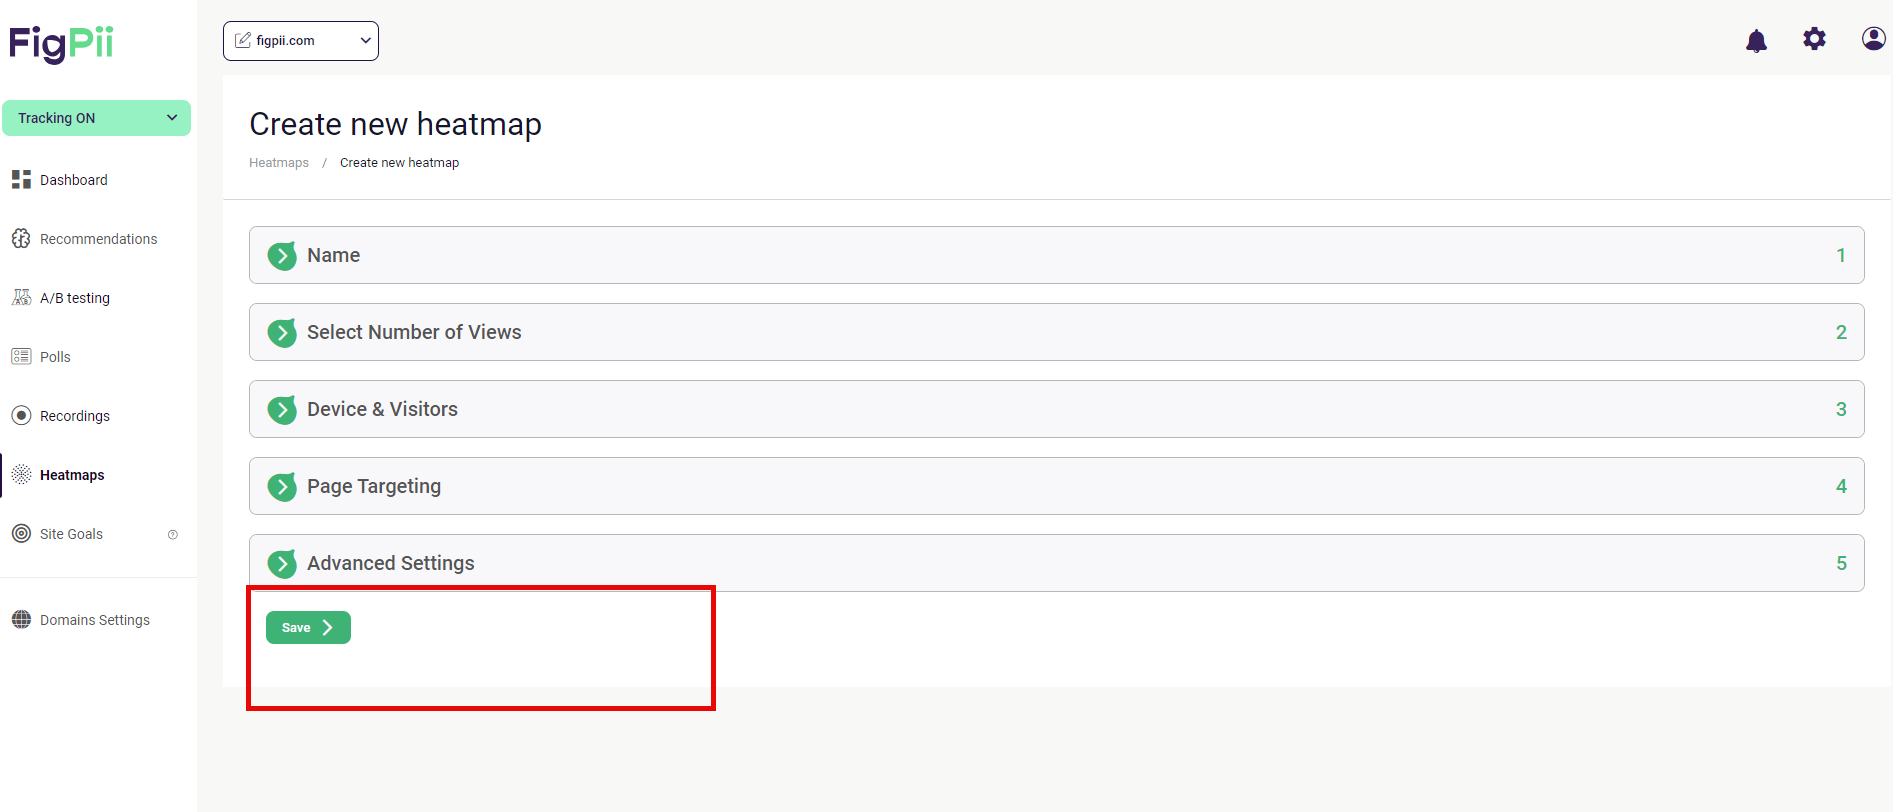Screen dimensions: 1893x812
Task: Click the Dashboard sidebar icon
Action: click(x=21, y=180)
